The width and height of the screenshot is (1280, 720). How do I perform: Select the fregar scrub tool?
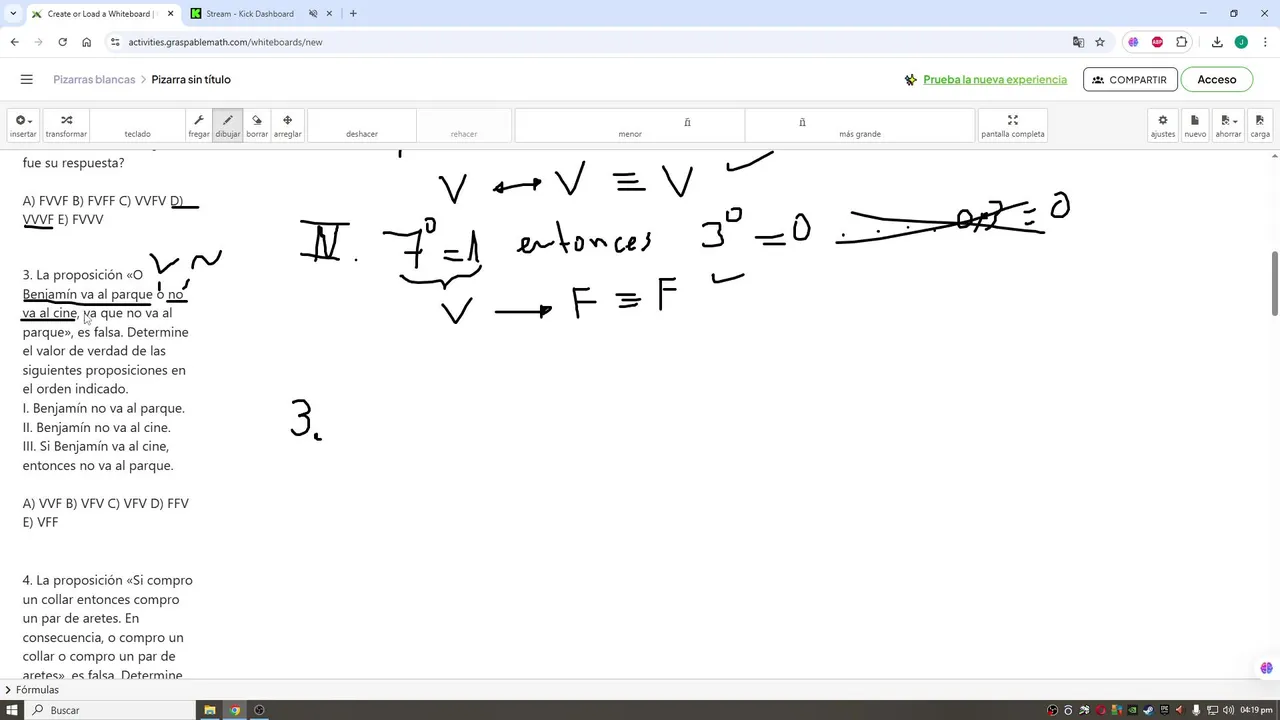pyautogui.click(x=199, y=126)
